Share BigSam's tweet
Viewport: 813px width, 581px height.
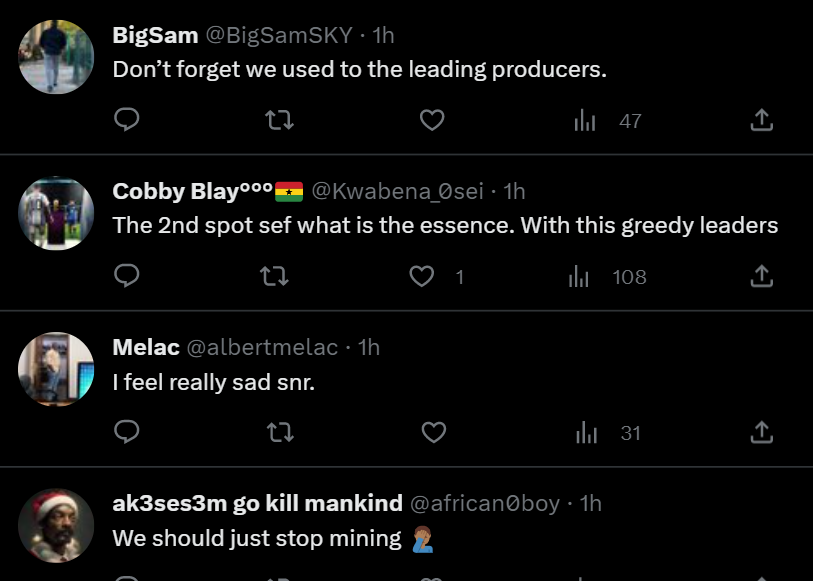click(761, 121)
